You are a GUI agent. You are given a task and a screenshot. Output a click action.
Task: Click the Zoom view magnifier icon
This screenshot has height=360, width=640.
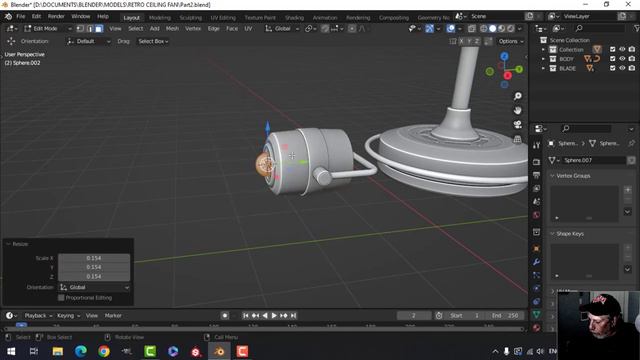coord(518,96)
